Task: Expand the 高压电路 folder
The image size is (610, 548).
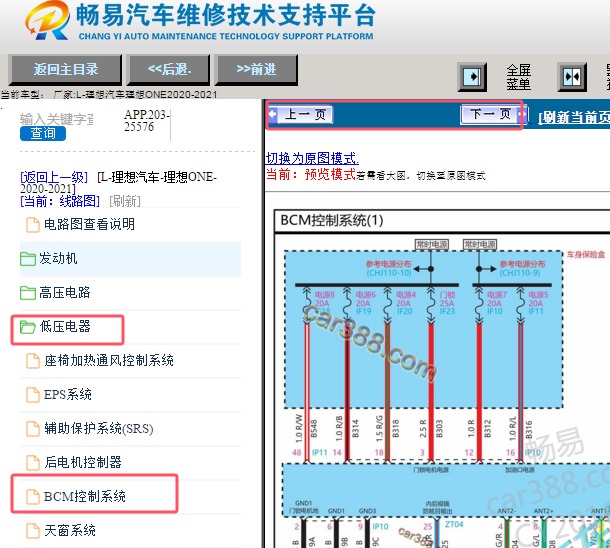Action: click(x=65, y=292)
